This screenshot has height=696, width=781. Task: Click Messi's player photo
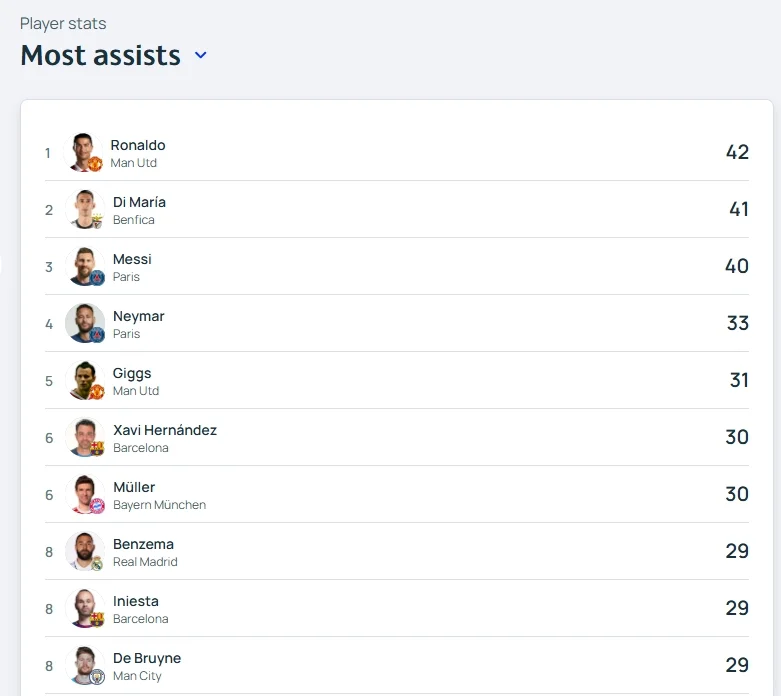(x=85, y=266)
